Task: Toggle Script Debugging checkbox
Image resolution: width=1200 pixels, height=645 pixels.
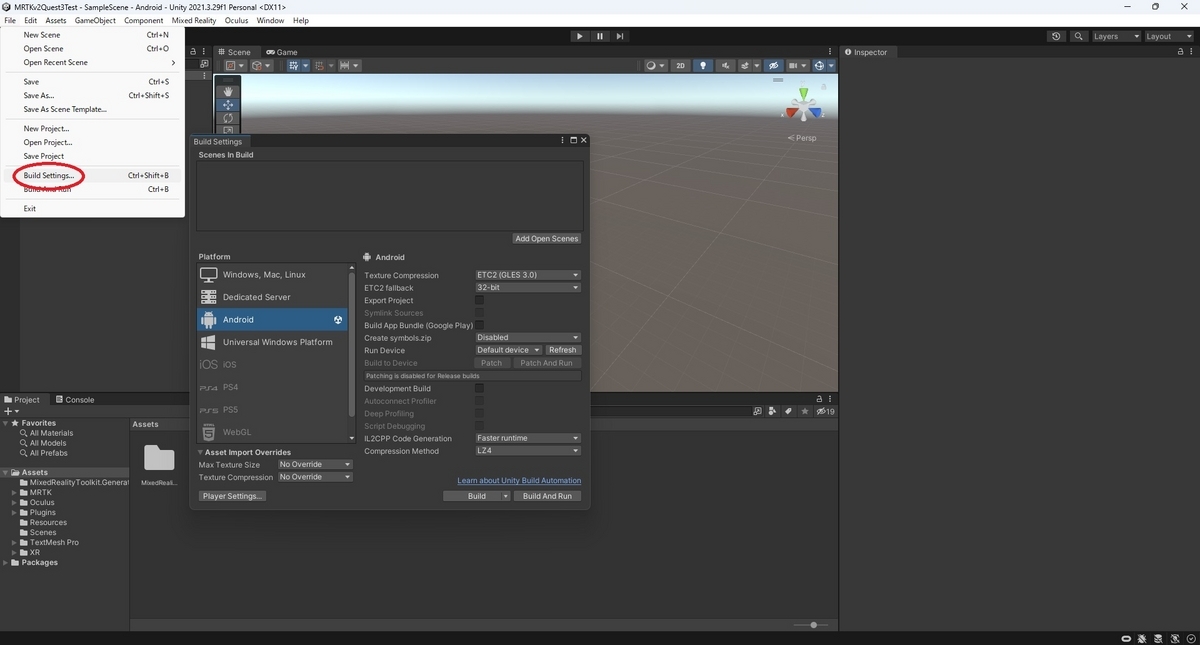Action: (x=479, y=426)
